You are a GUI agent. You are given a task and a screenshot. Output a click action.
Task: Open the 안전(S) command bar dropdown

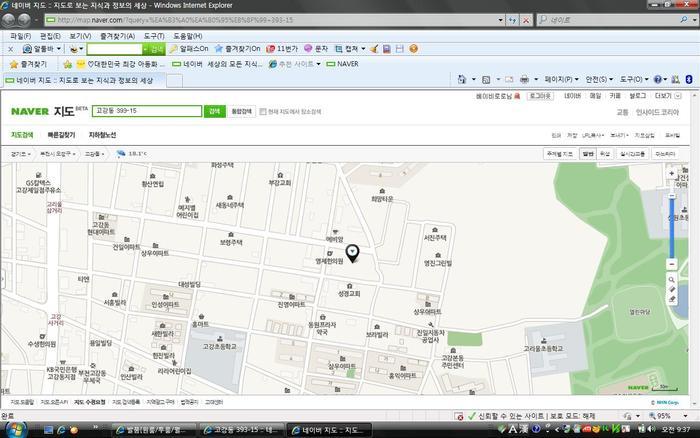coord(599,79)
